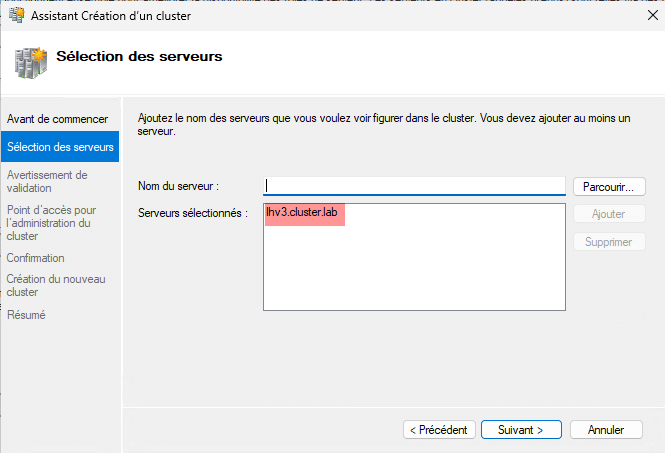The height and width of the screenshot is (453, 665).
Task: Select the 'Résumé' step
Action: click(26, 315)
